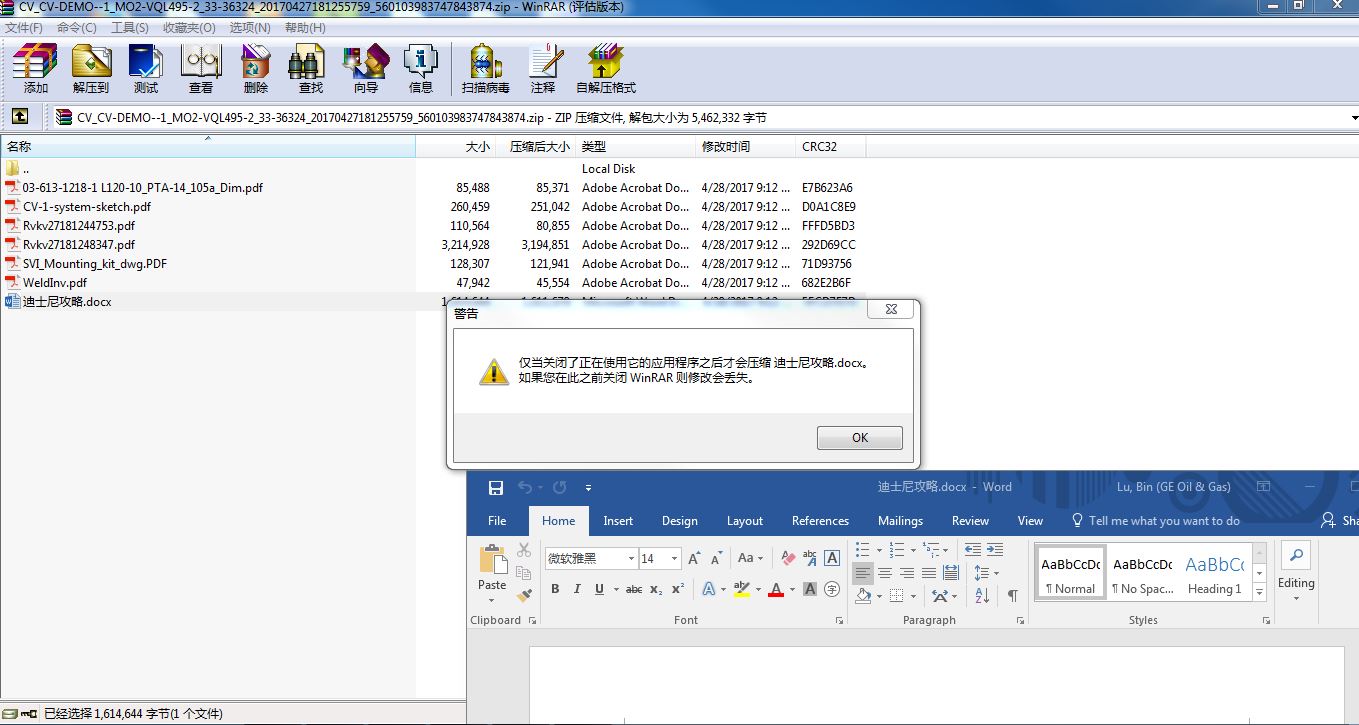Click the Subscript x₂ icon
Screen dimensions: 1359x725
pyautogui.click(x=656, y=589)
